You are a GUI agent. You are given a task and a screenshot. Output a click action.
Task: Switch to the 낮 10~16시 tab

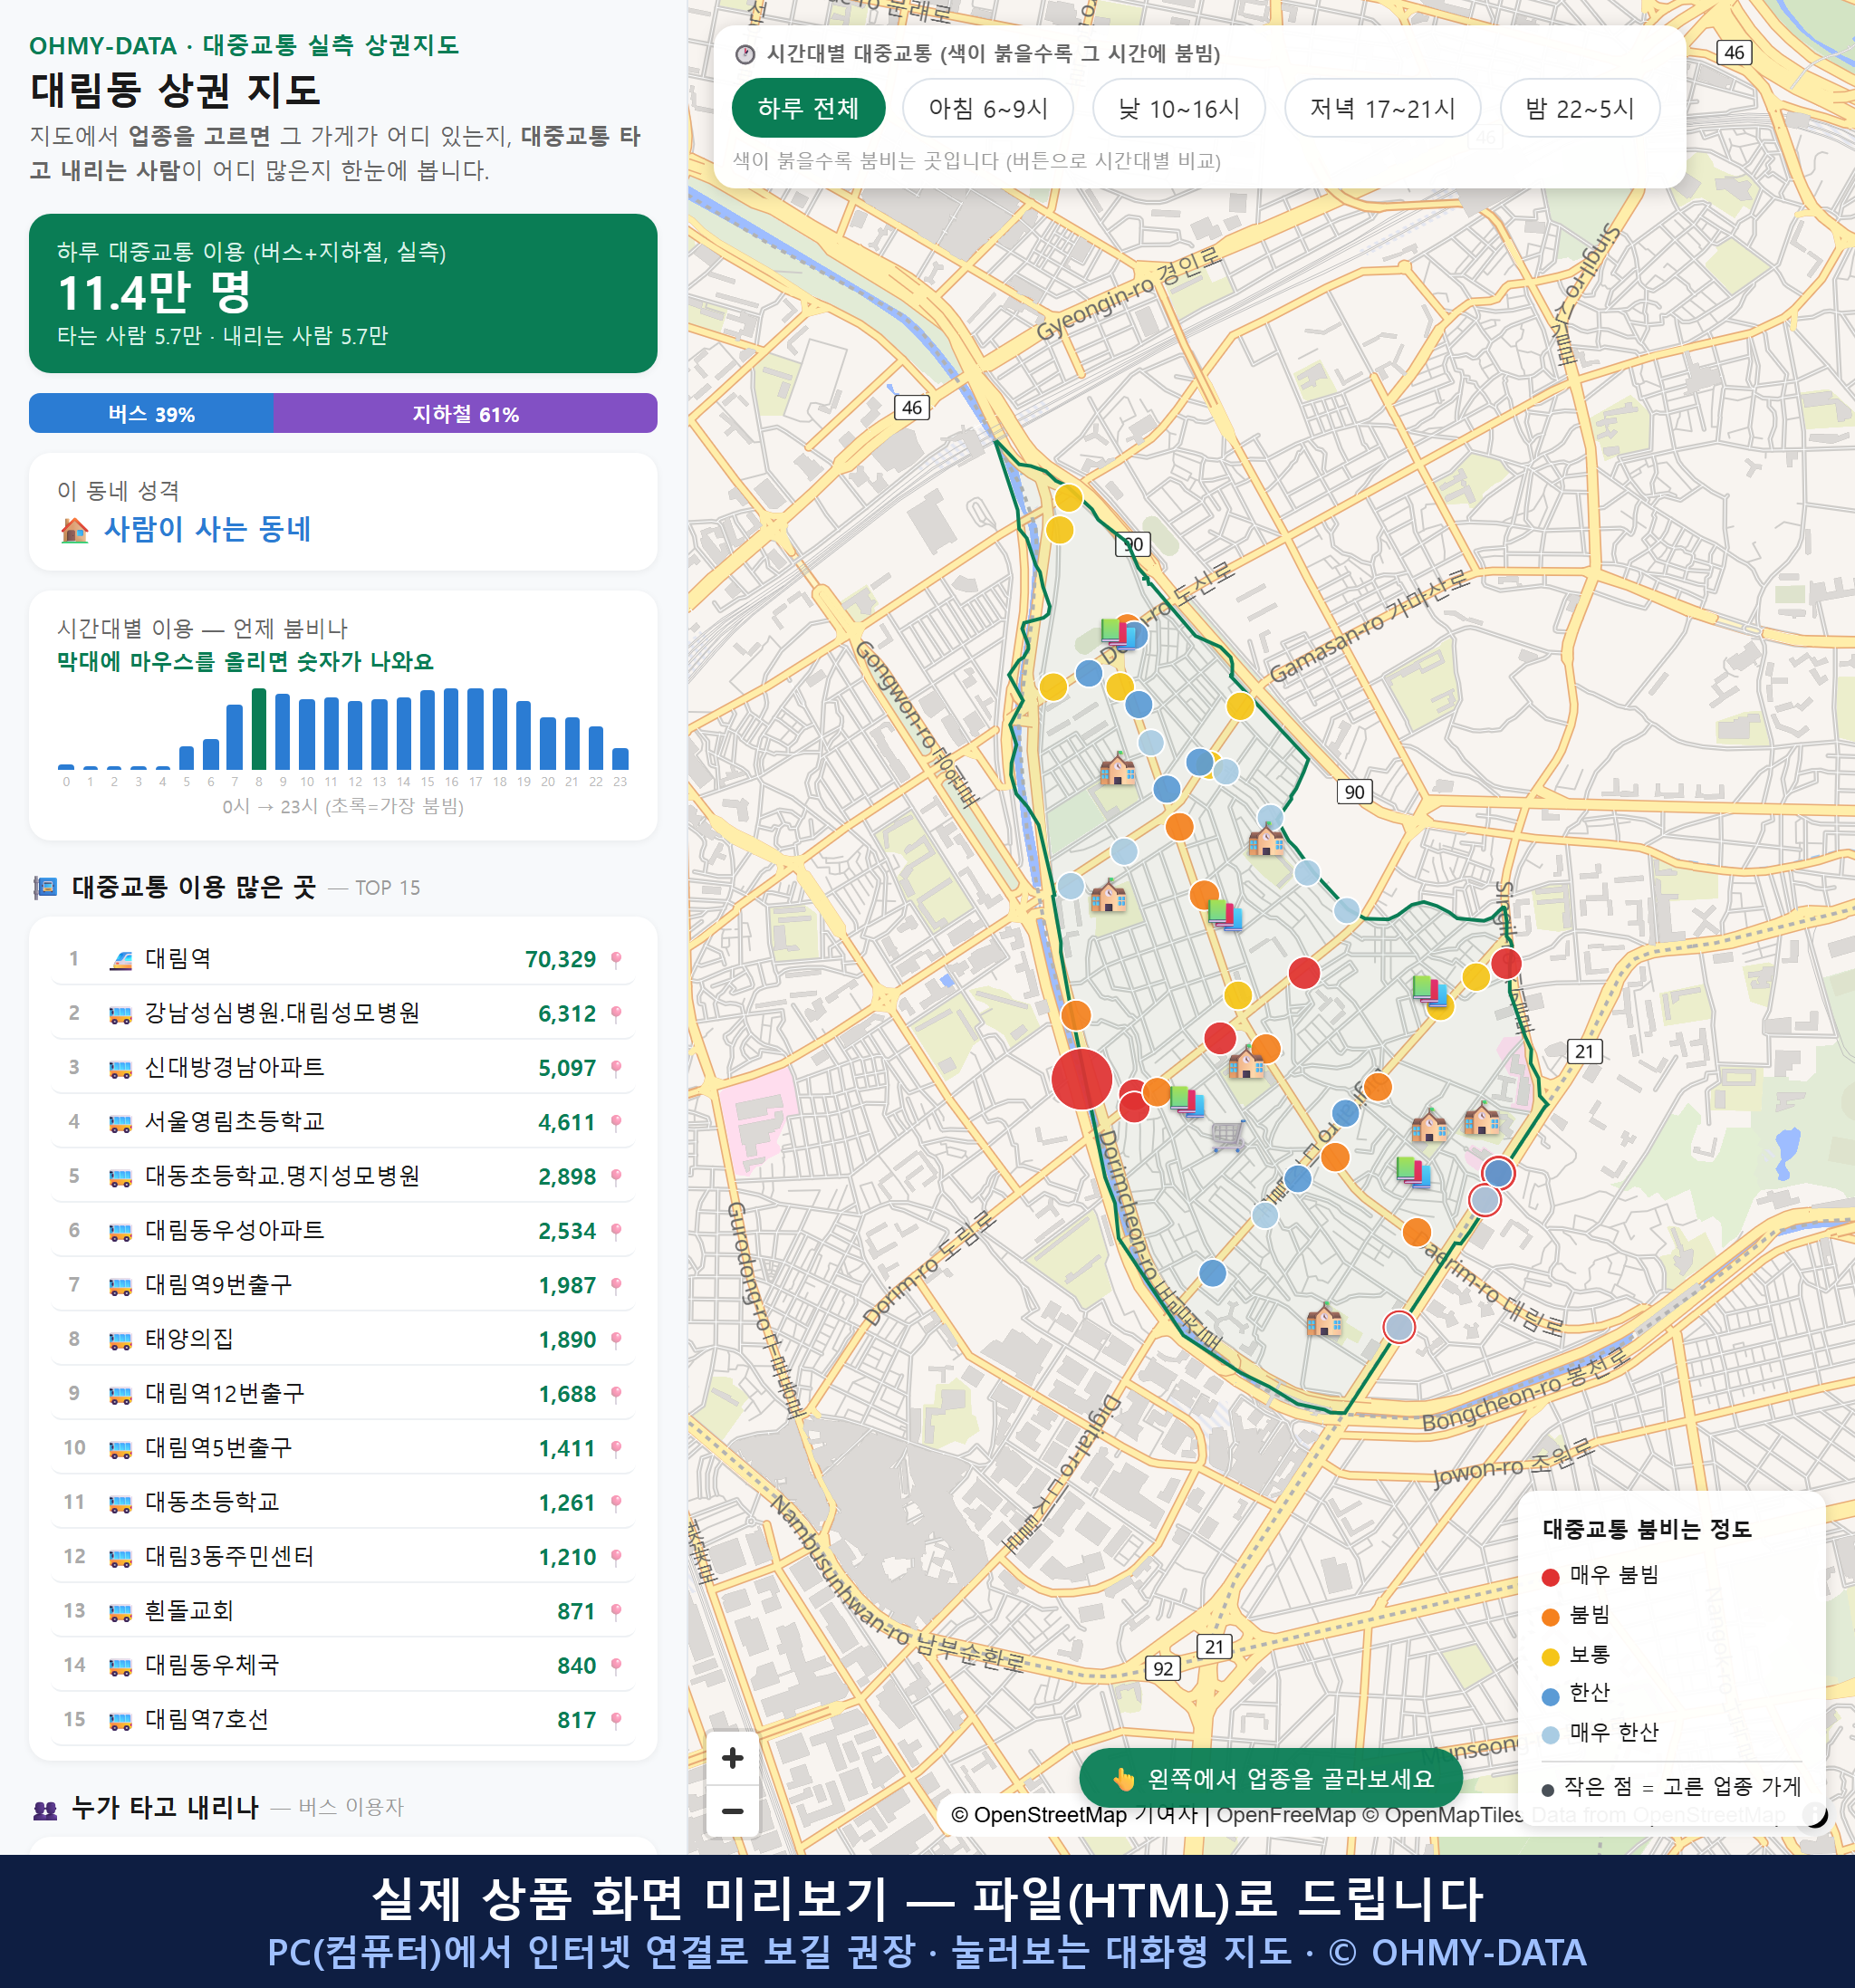(x=1178, y=108)
